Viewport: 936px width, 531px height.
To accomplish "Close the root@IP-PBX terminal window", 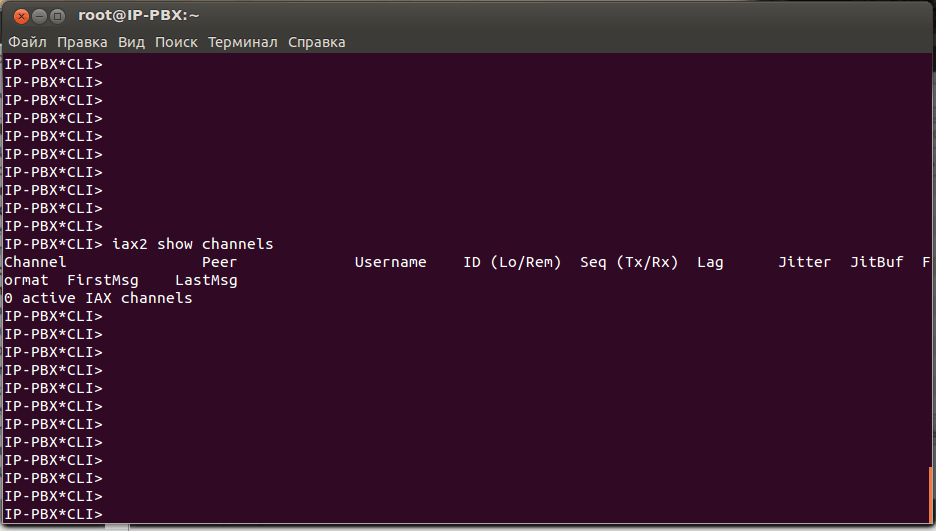I will click(x=21, y=16).
